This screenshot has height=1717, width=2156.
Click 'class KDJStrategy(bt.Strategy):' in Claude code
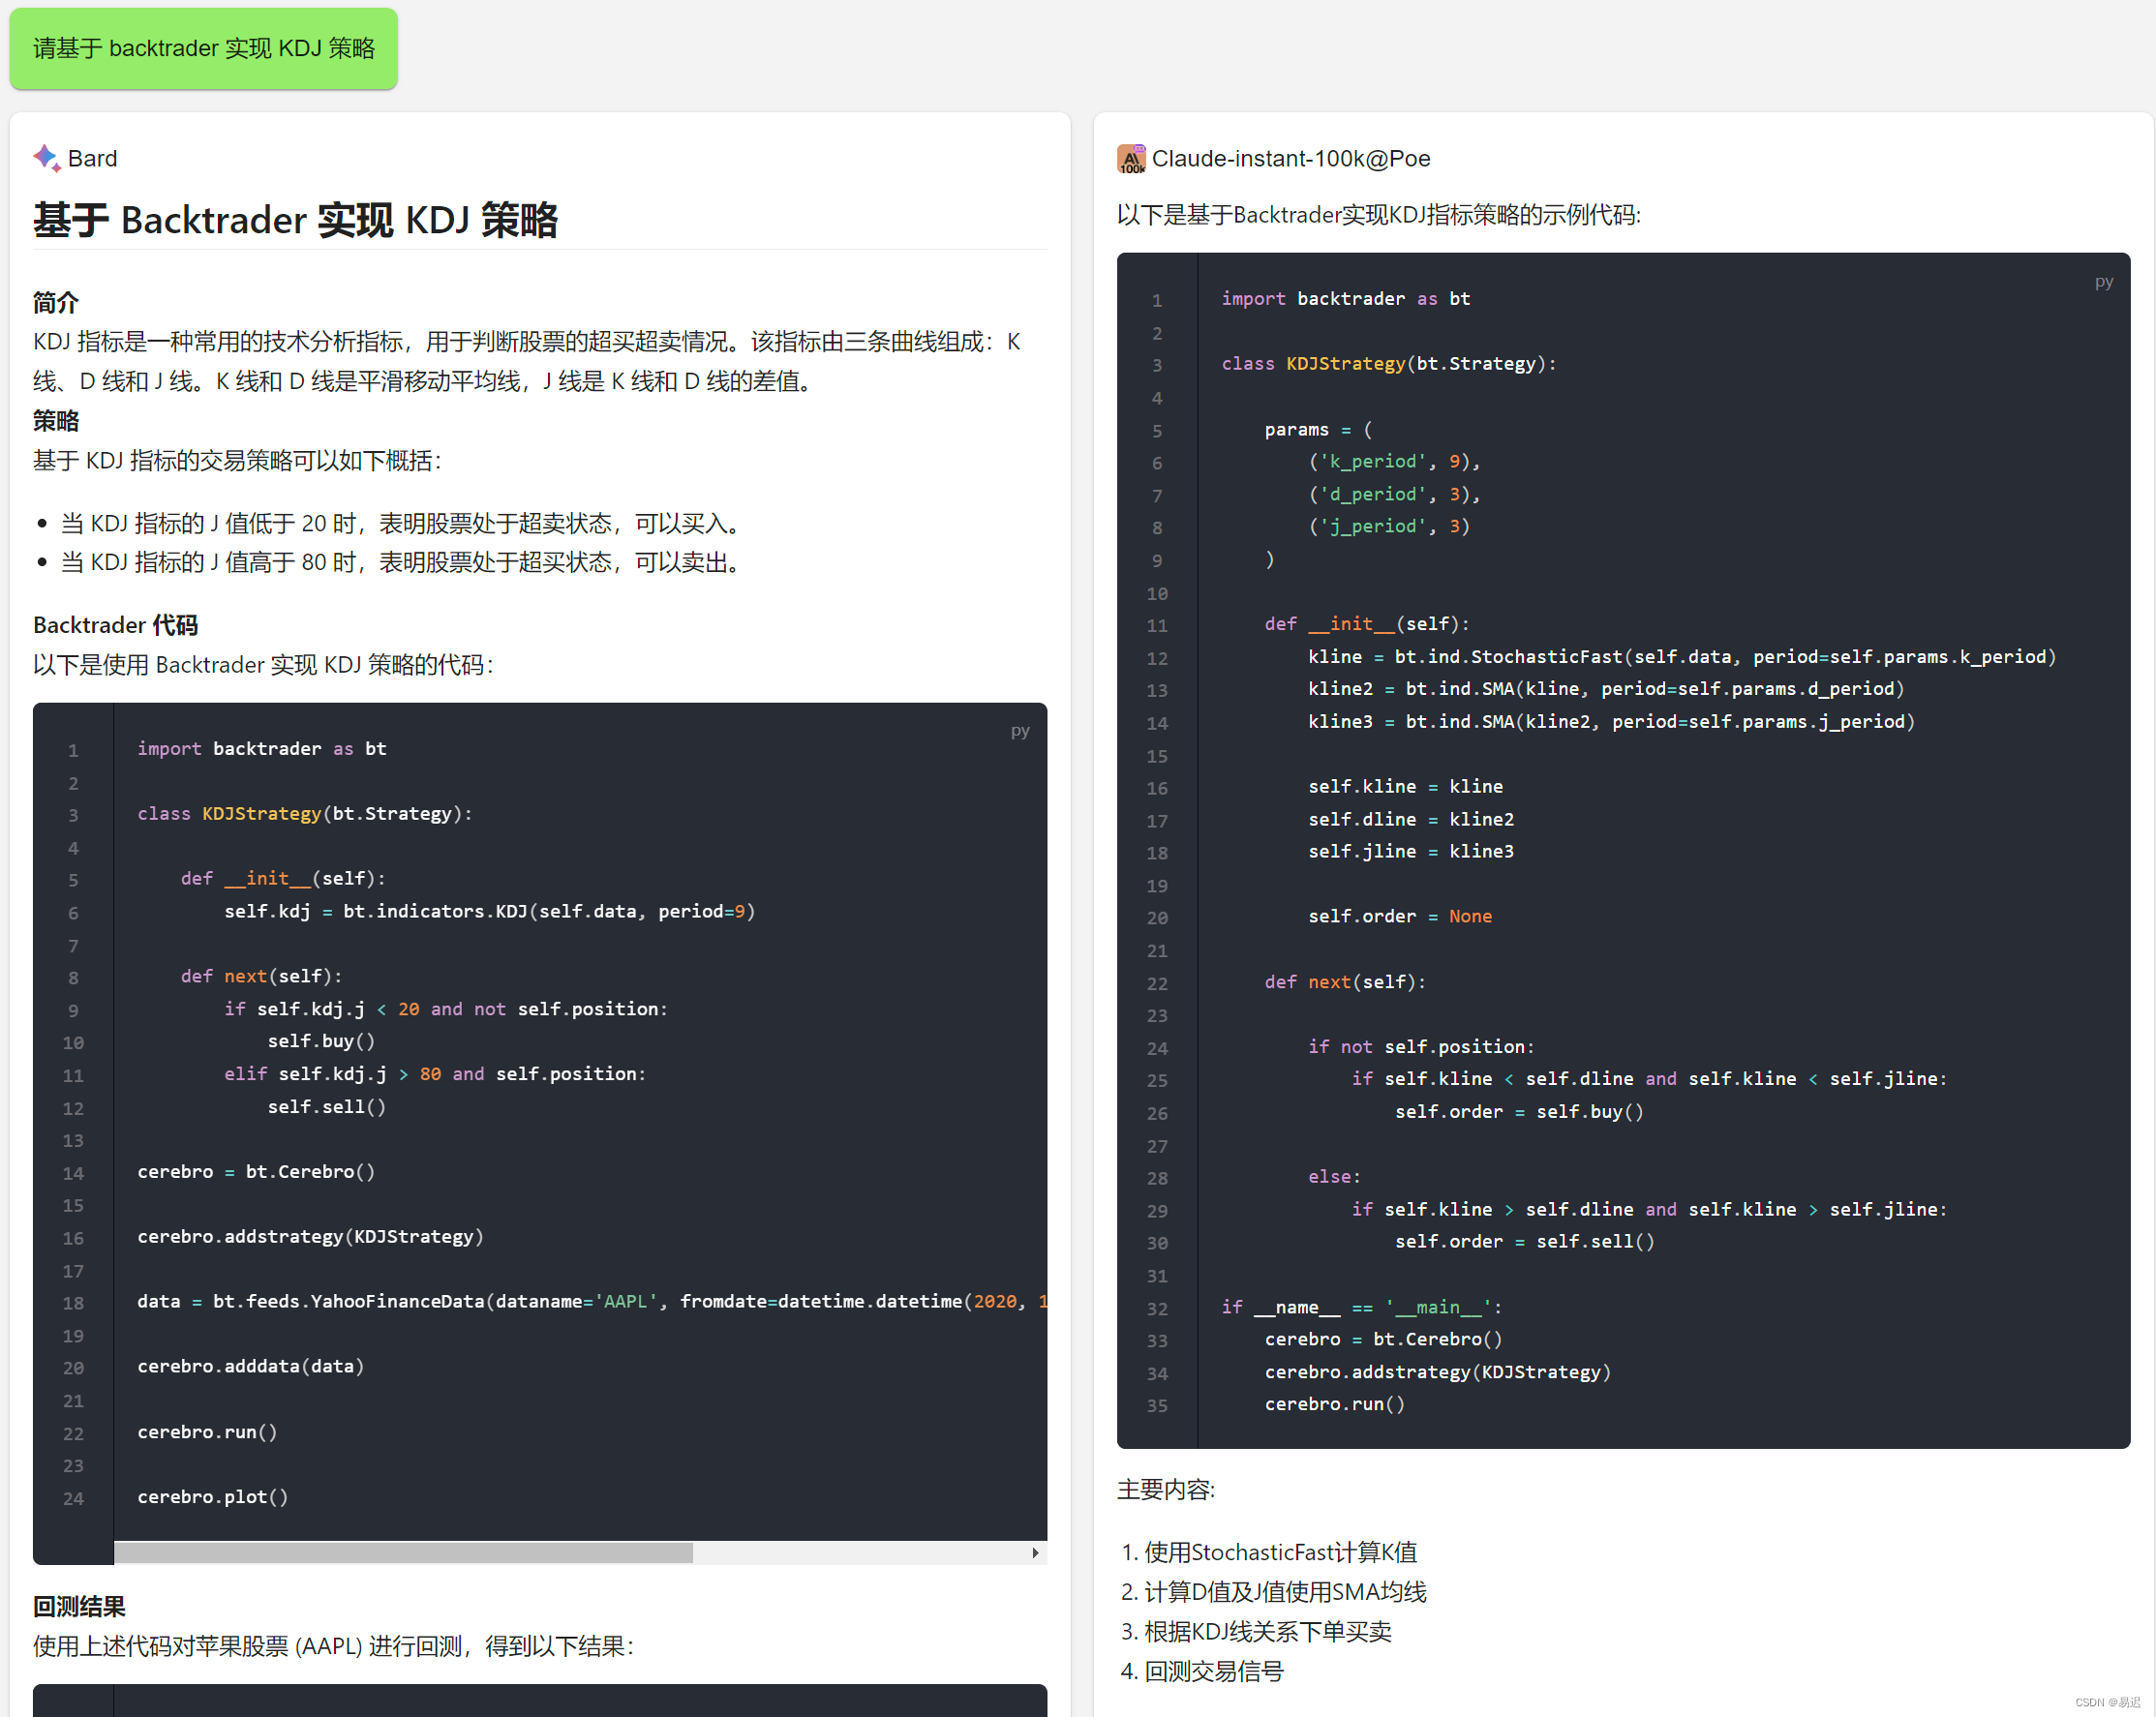1389,364
